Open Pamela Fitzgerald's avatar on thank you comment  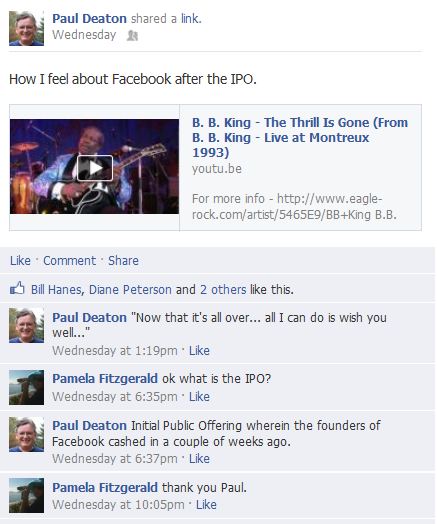point(26,496)
